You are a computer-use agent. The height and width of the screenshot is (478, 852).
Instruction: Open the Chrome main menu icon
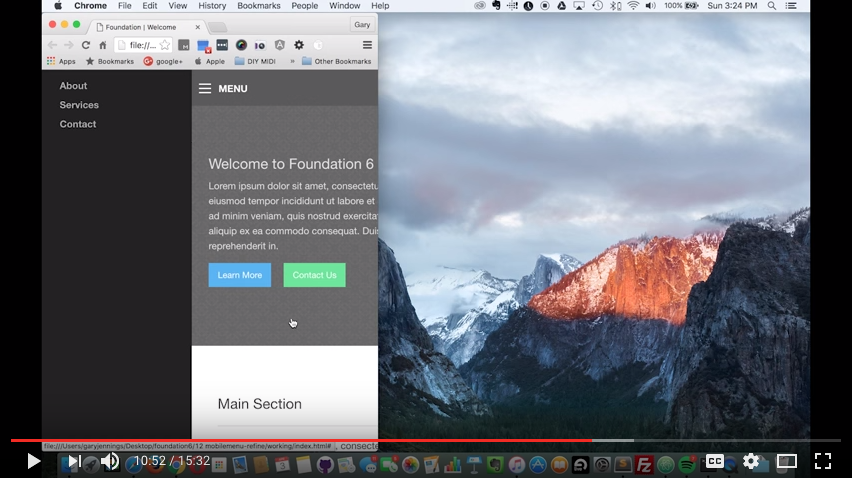pyautogui.click(x=367, y=45)
